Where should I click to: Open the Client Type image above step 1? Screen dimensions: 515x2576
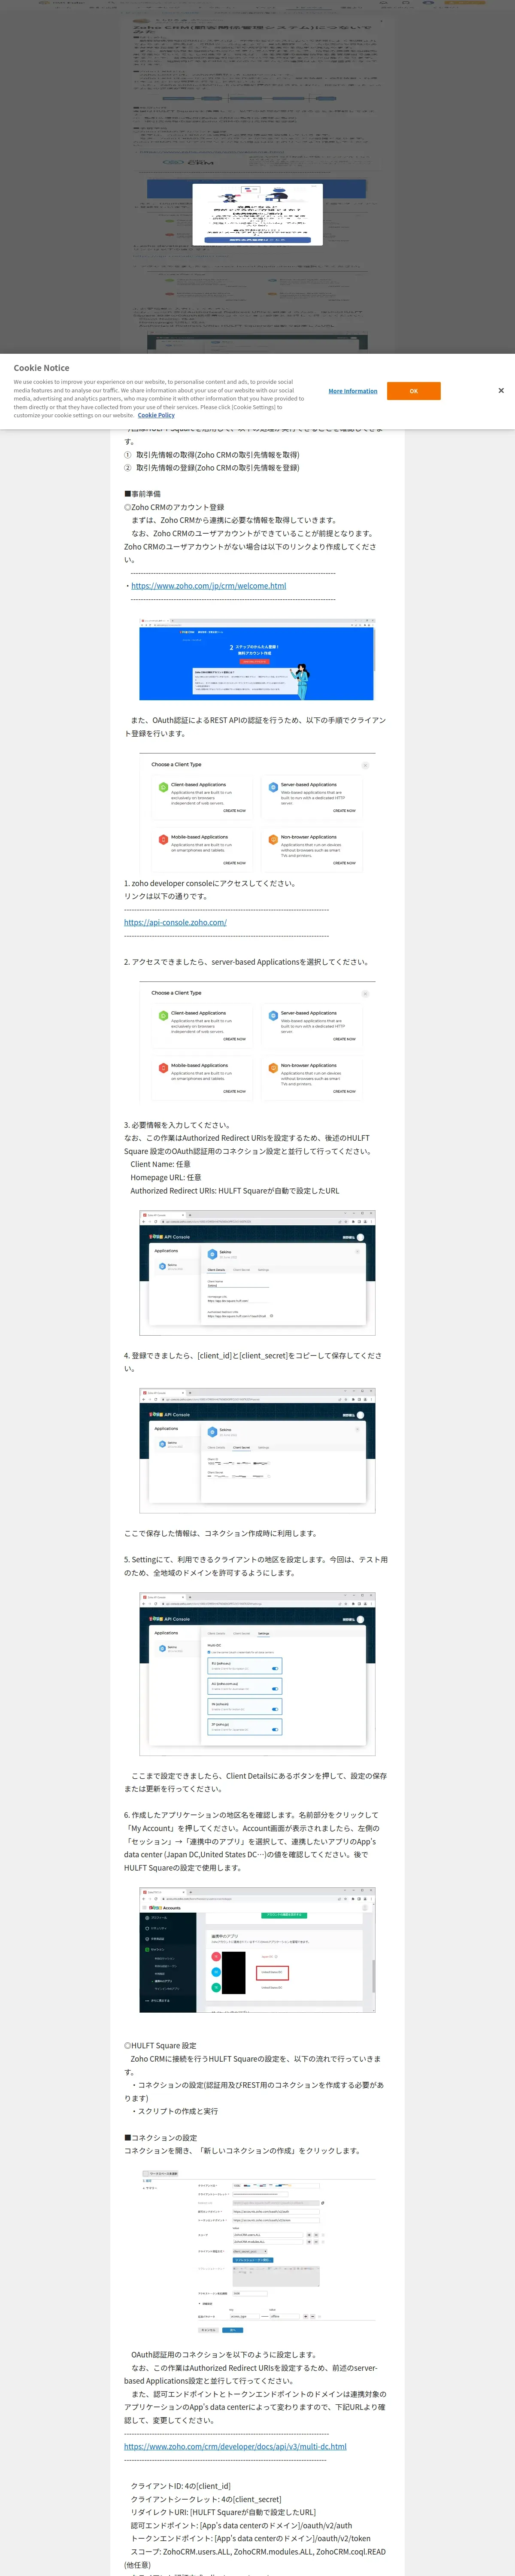coord(257,813)
